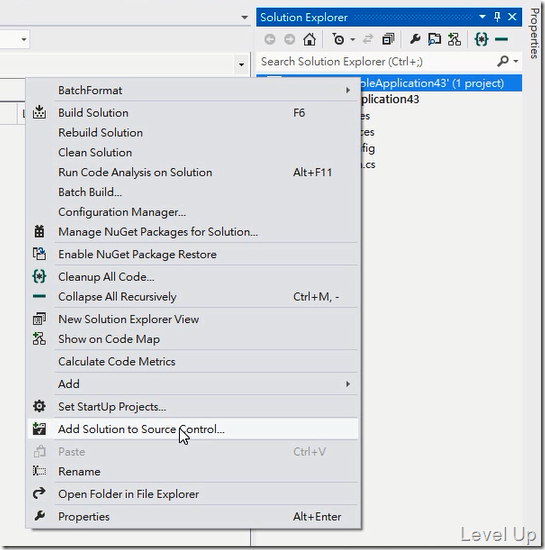This screenshot has width=545, height=550.
Task: Click the Code Map toolbar icon
Action: 455,39
